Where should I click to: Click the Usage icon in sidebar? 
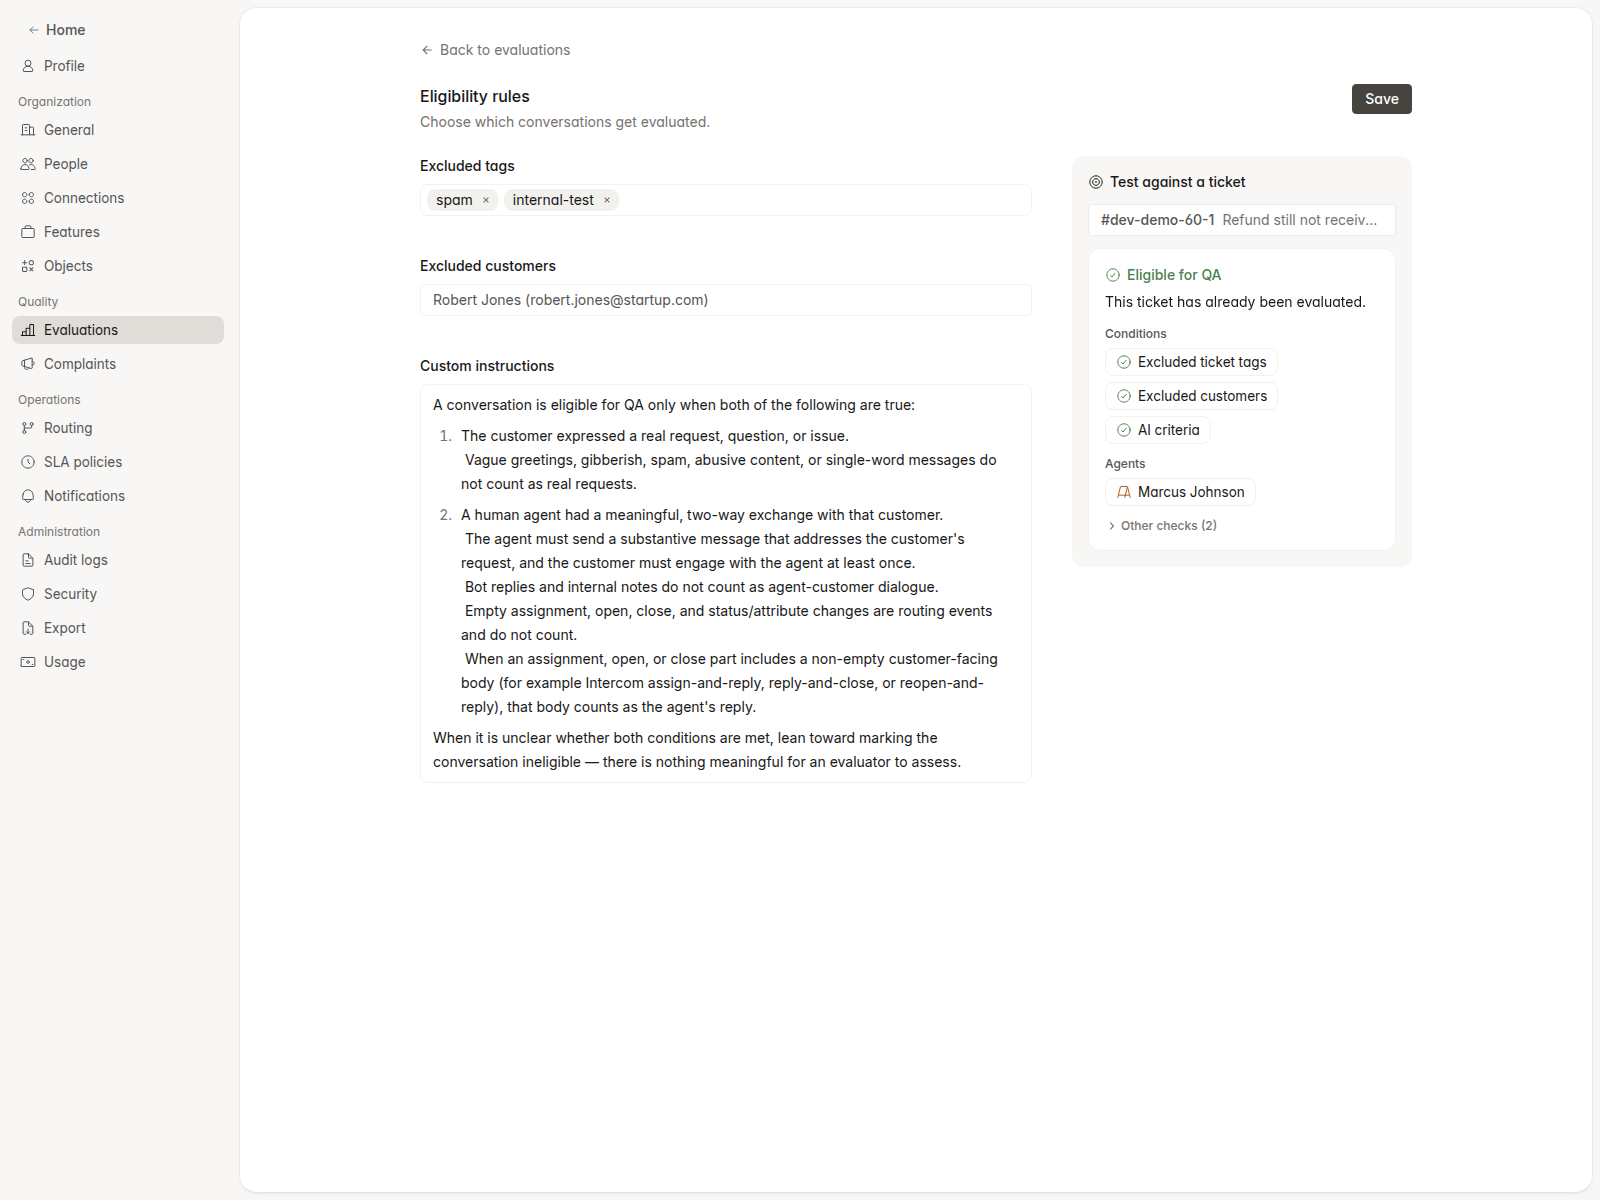coord(28,662)
